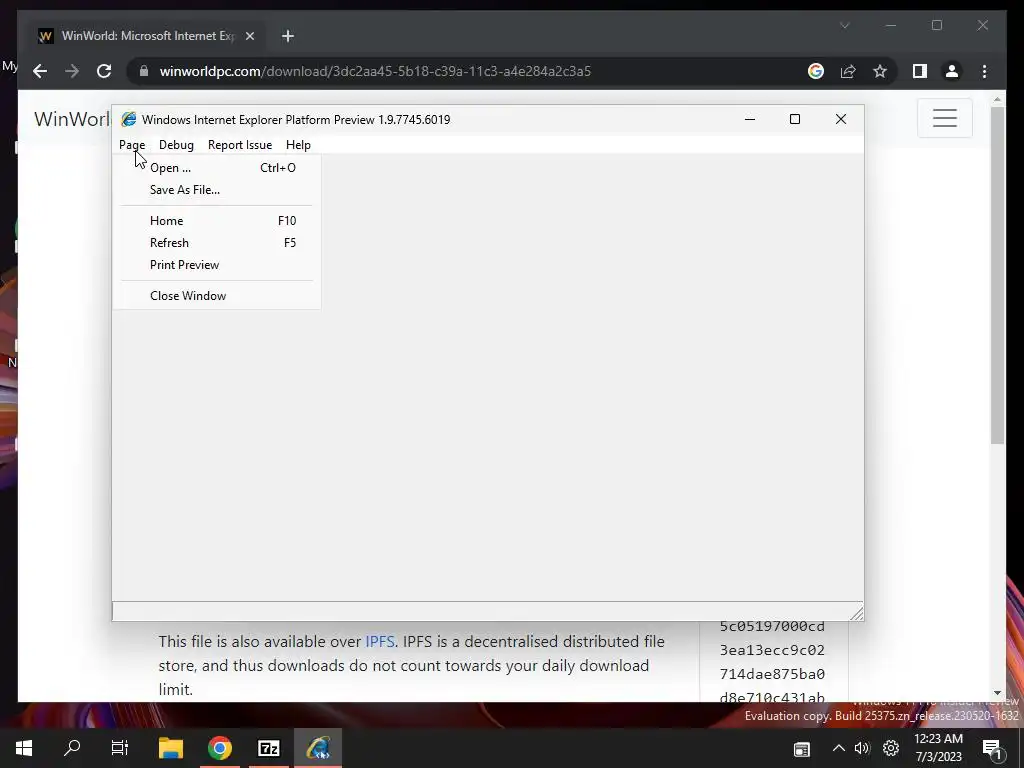The image size is (1024, 768).
Task: Close the WinWorld tab
Action: [x=249, y=36]
